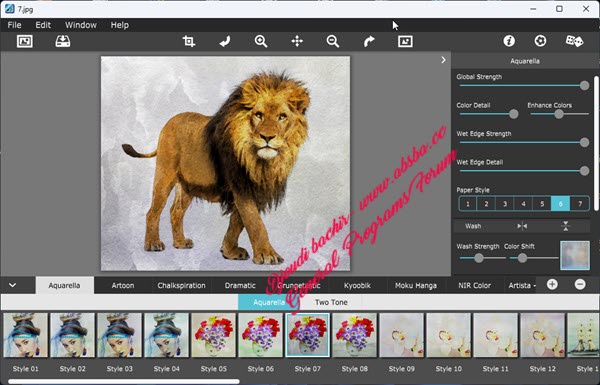Choose paper style 4
600x385 pixels.
[523, 204]
